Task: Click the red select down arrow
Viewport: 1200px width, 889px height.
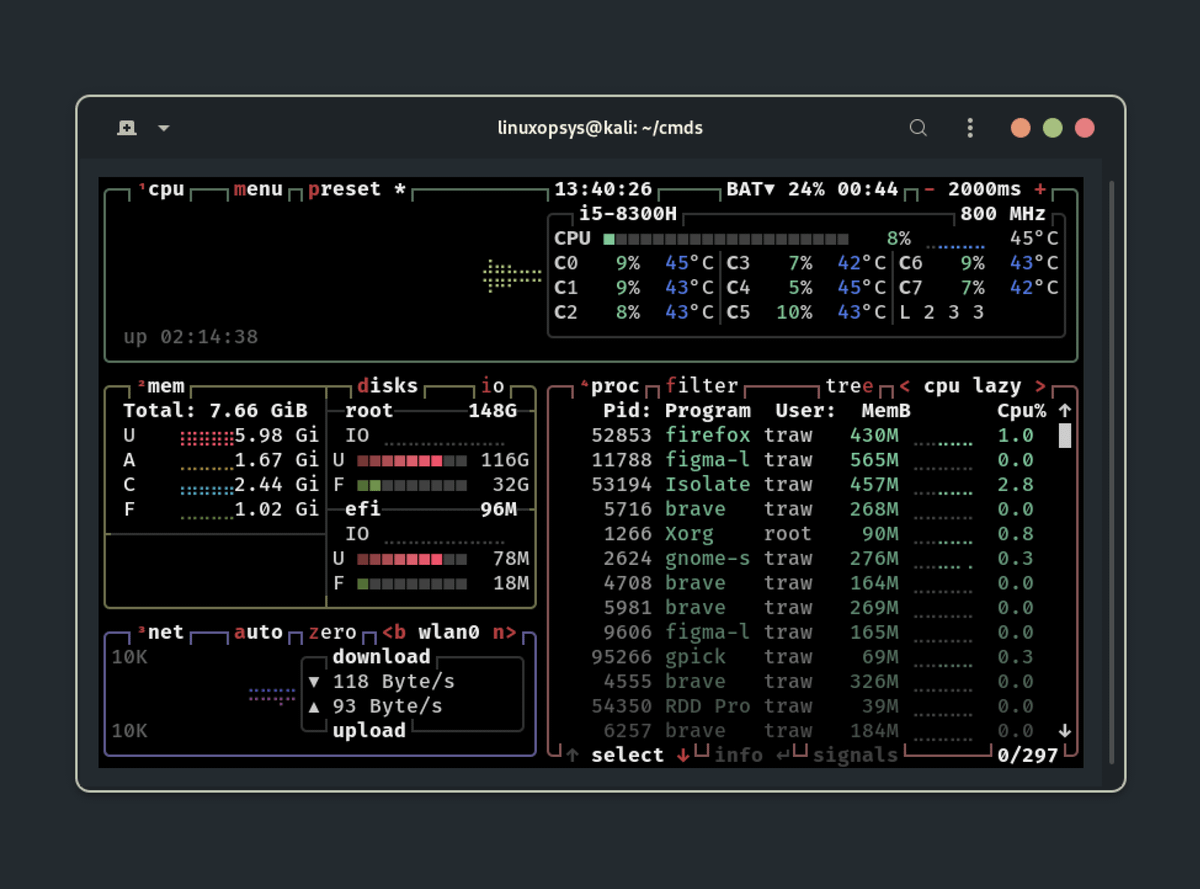Action: 683,755
